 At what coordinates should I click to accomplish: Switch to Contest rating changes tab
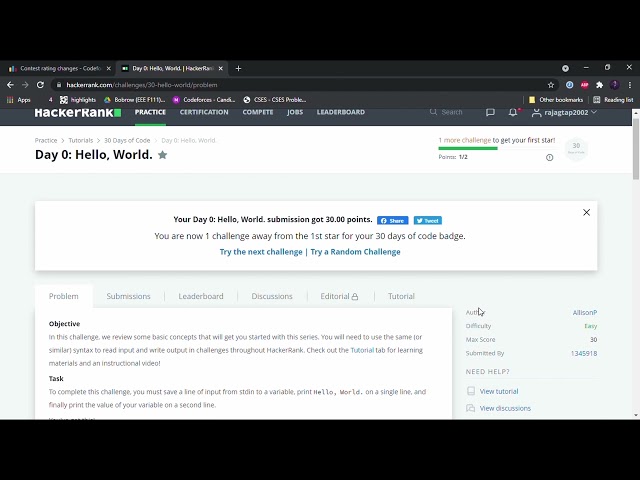(60, 69)
